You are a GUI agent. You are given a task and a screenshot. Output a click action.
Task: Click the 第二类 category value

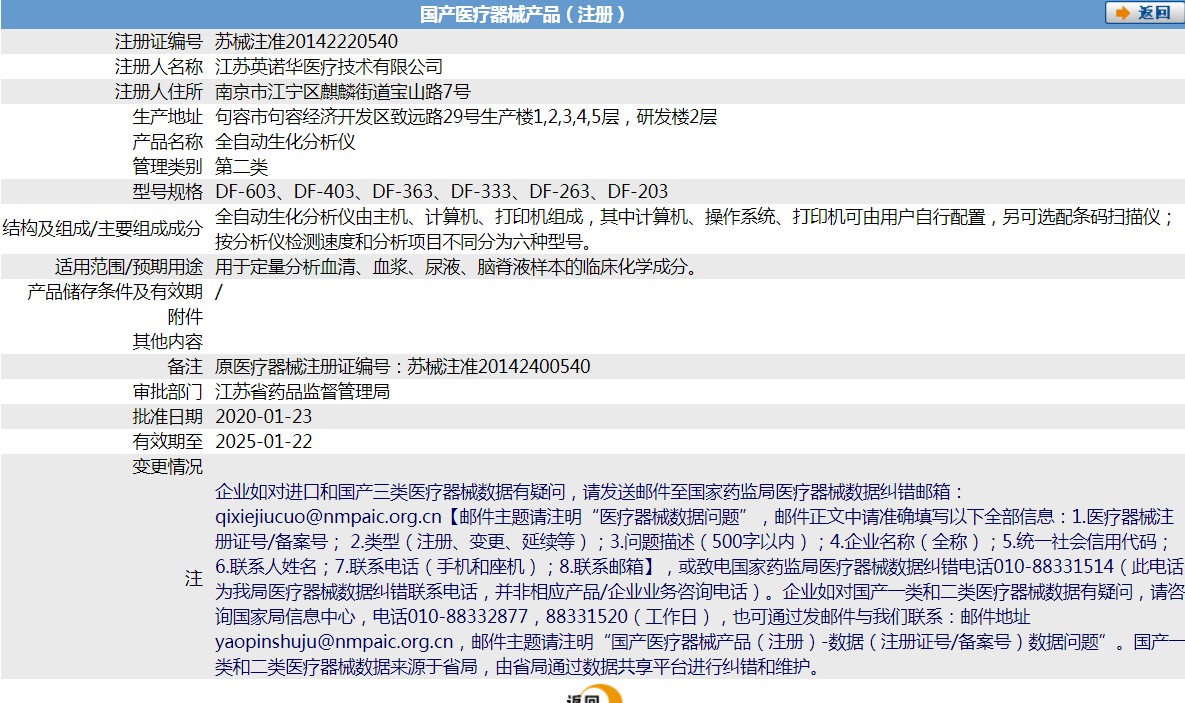[242, 166]
